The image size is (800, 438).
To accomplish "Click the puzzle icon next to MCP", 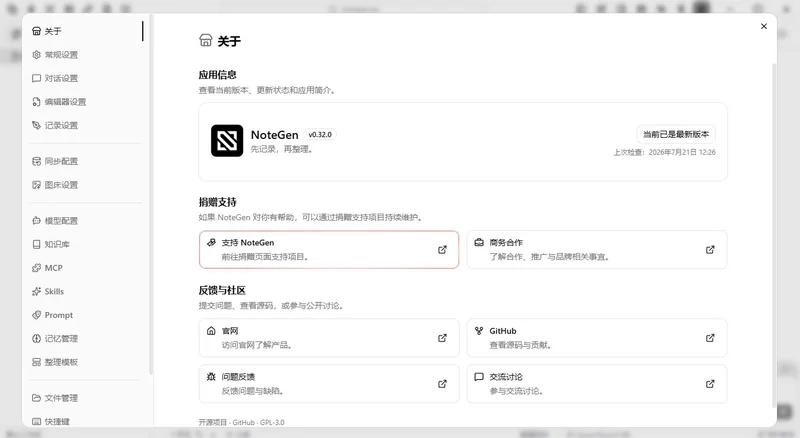I will (36, 267).
